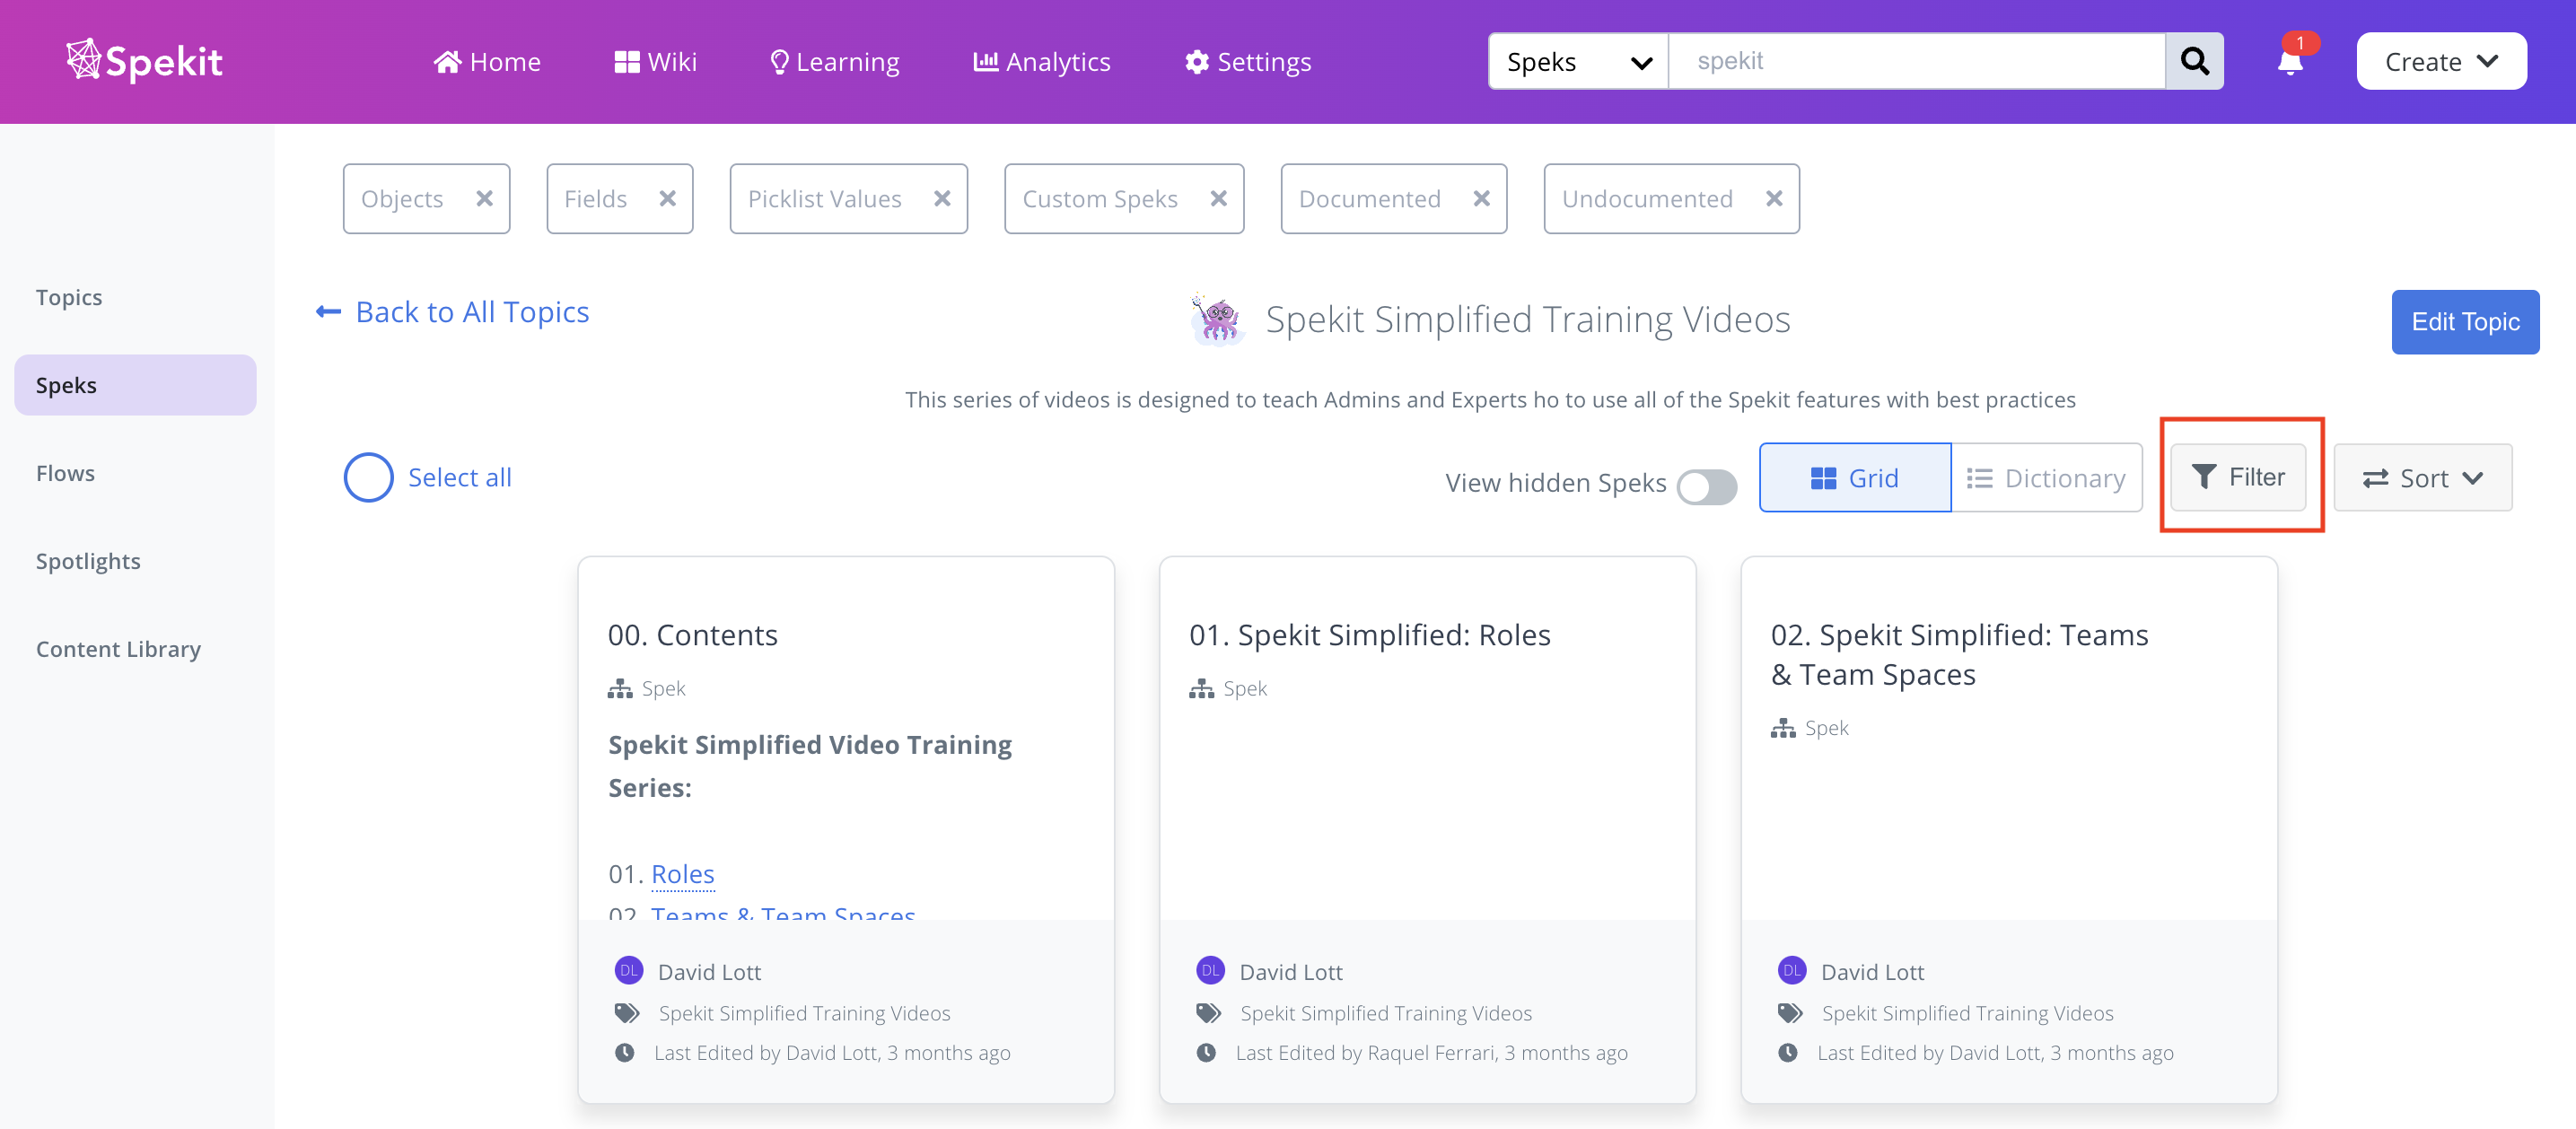Click the tag icon on Contents card
This screenshot has width=2576, height=1129.
pyautogui.click(x=627, y=1013)
